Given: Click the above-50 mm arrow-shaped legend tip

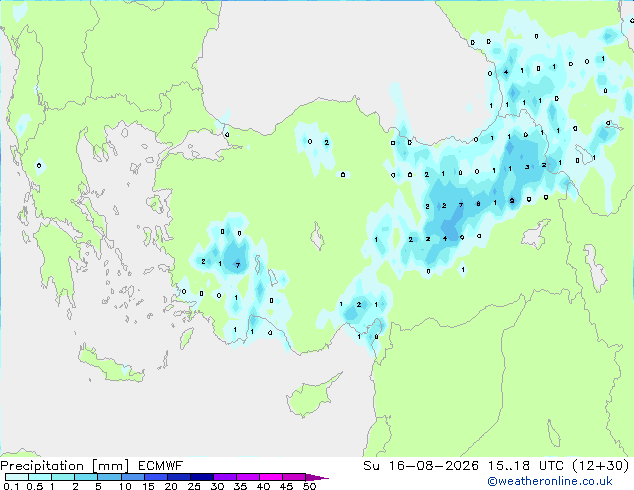Looking at the screenshot, I should tap(317, 477).
